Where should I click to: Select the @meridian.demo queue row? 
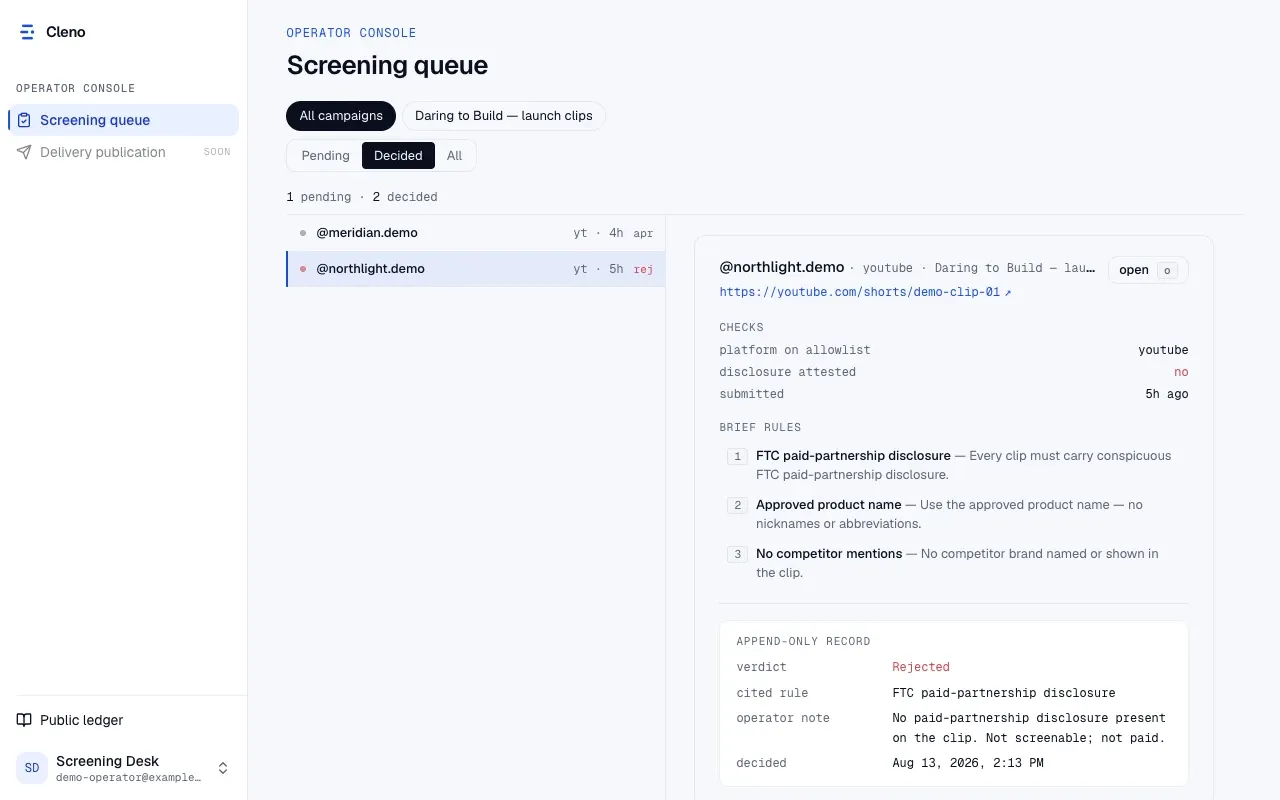(476, 233)
